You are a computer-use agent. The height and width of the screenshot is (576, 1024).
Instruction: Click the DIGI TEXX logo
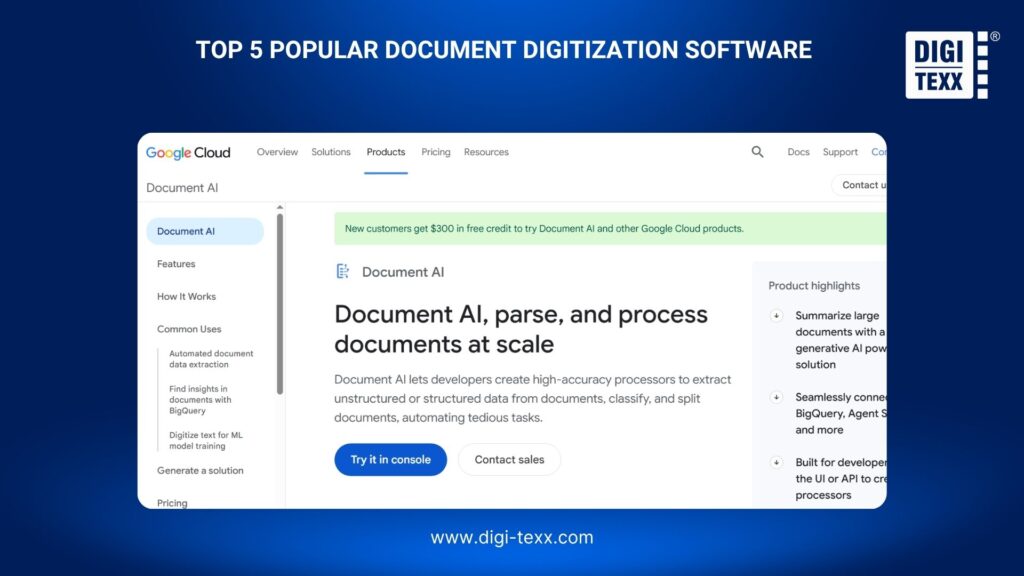coord(951,65)
